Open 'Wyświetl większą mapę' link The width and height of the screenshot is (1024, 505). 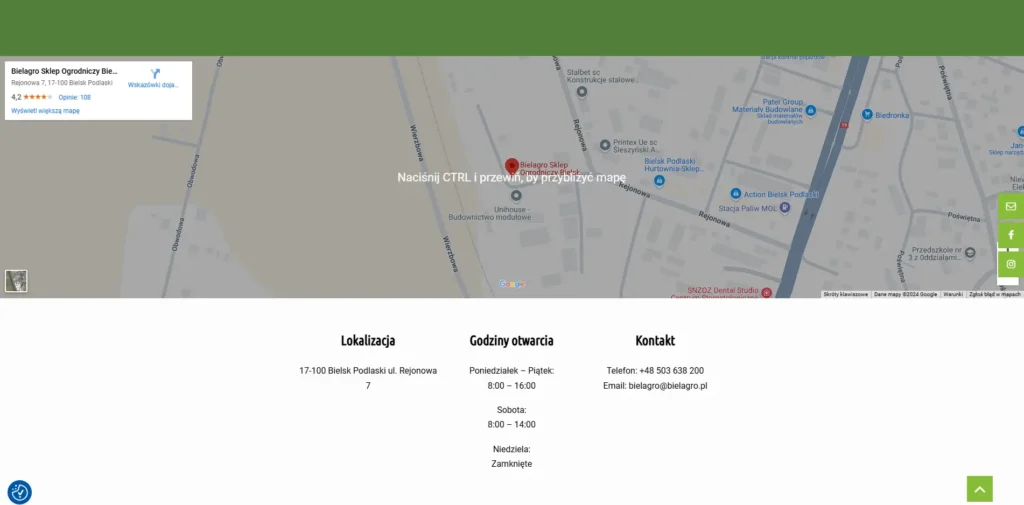click(x=45, y=111)
